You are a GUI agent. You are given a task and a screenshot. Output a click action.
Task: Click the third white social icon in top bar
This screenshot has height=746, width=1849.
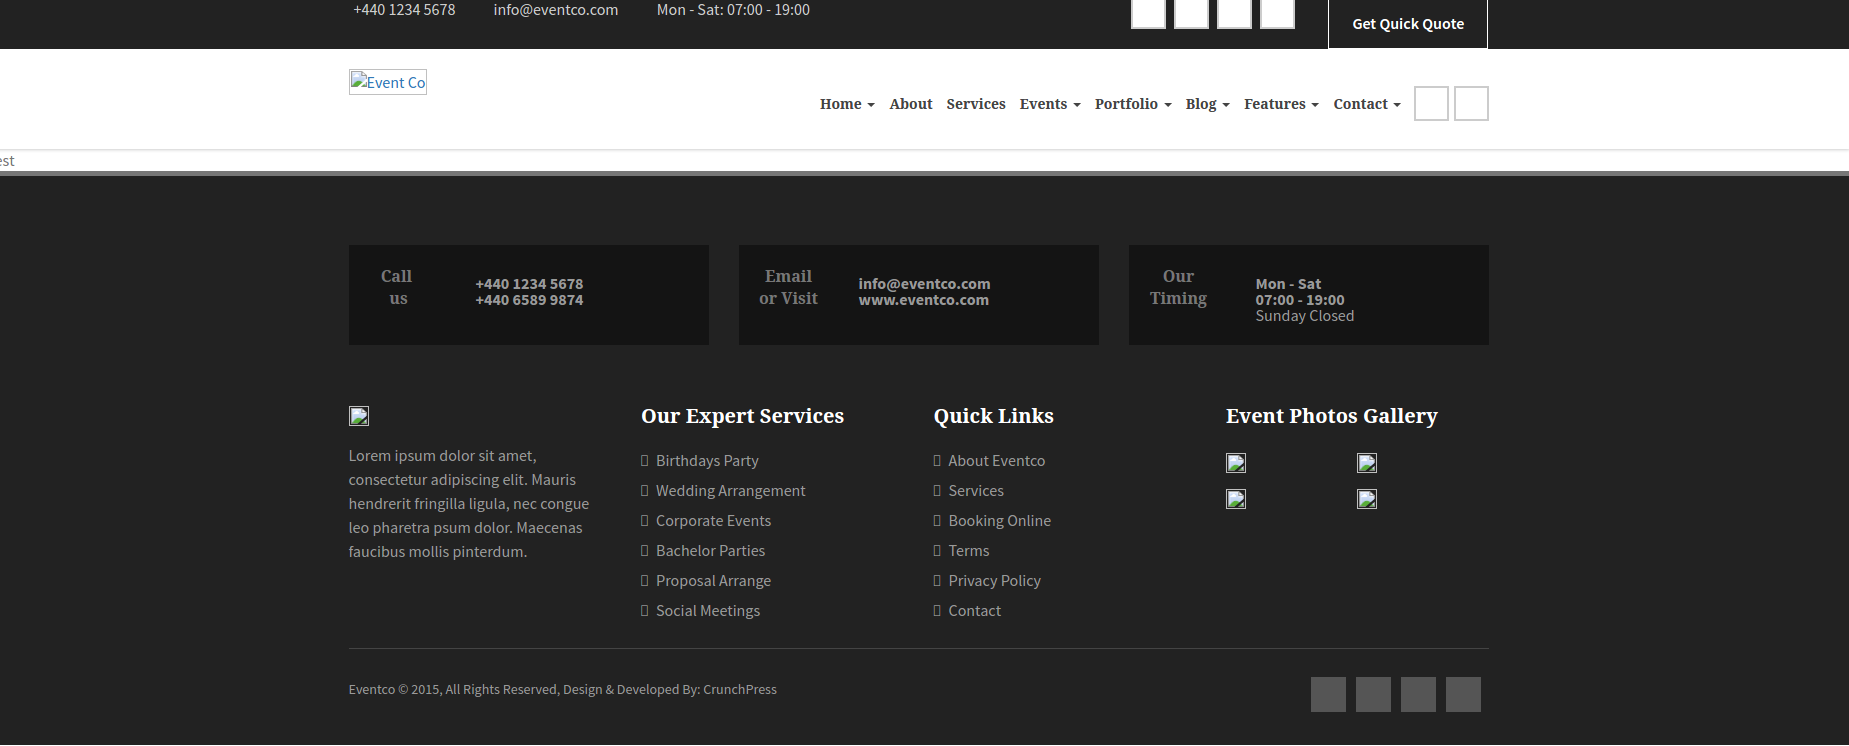click(1234, 12)
